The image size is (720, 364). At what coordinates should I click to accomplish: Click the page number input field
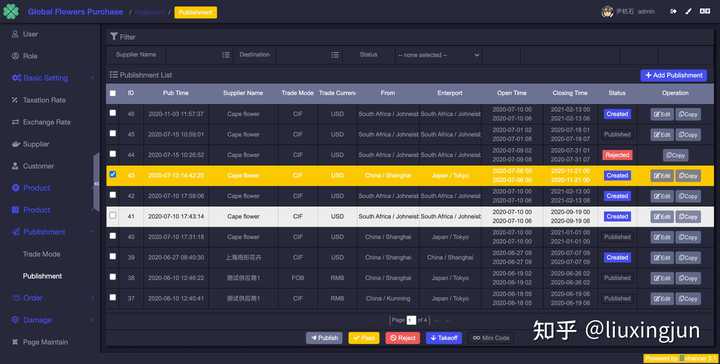point(411,320)
